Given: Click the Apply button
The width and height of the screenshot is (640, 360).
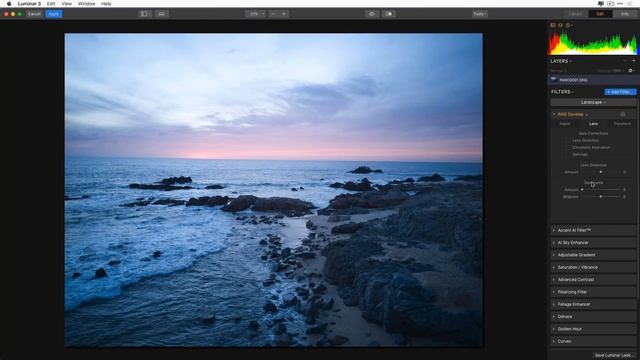Looking at the screenshot, I should pos(53,14).
